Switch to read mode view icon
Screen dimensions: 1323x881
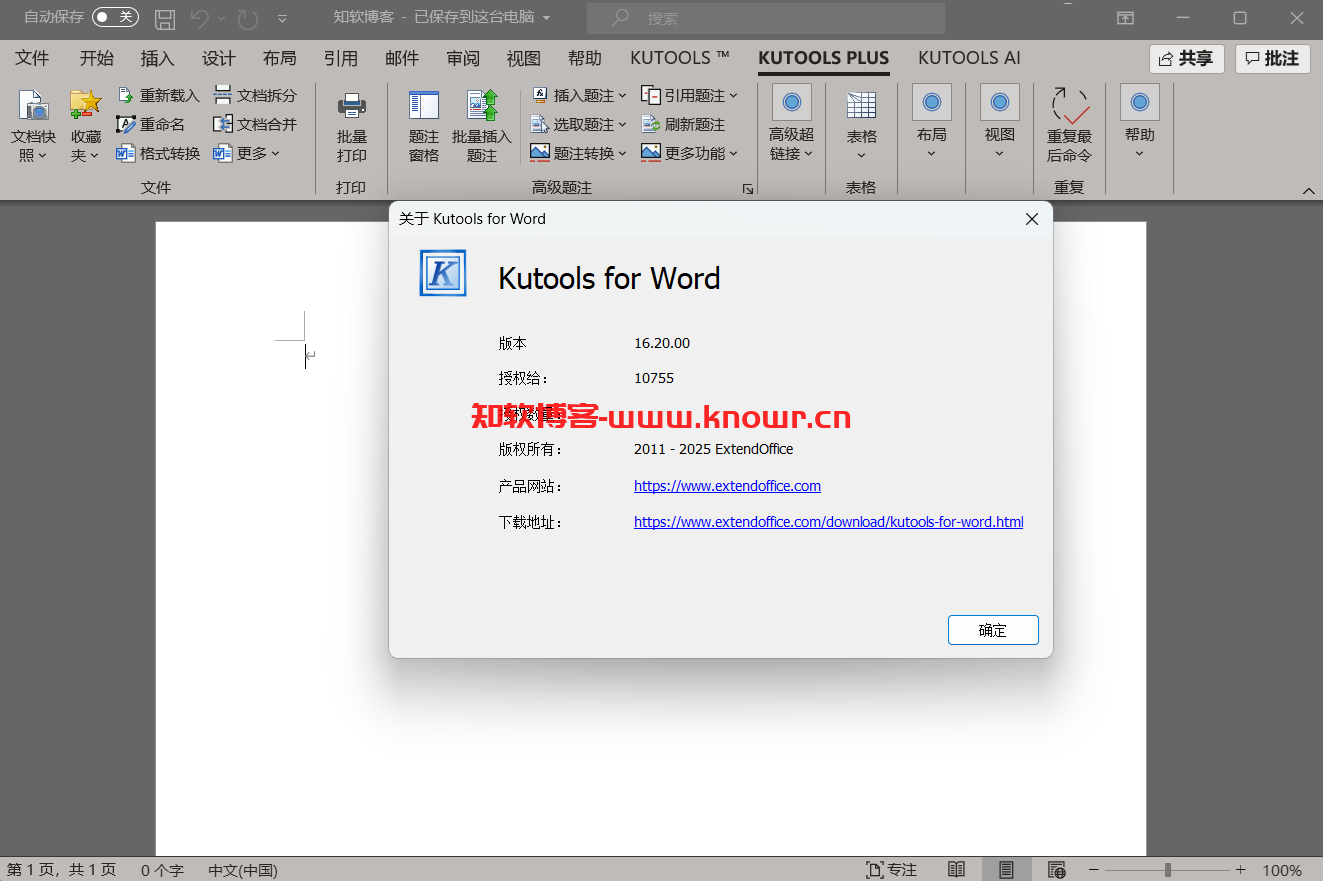coord(957,870)
